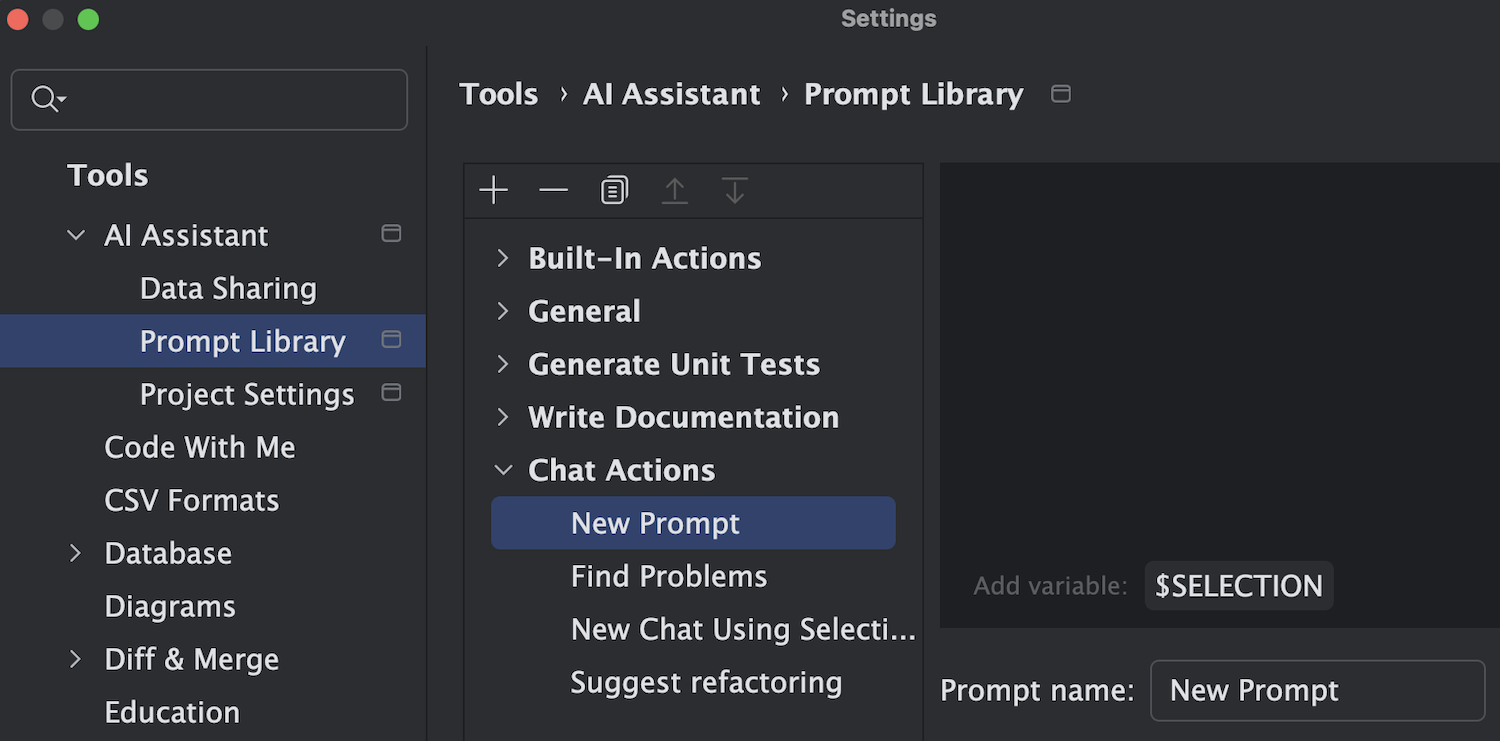Expand the Built-In Actions group
1500x741 pixels.
[503, 258]
